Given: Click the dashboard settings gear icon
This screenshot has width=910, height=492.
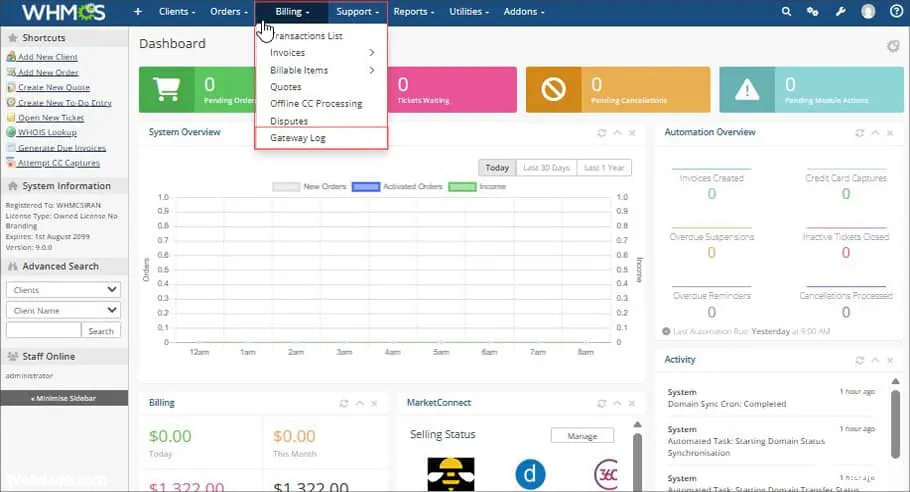Looking at the screenshot, I should coord(893,46).
